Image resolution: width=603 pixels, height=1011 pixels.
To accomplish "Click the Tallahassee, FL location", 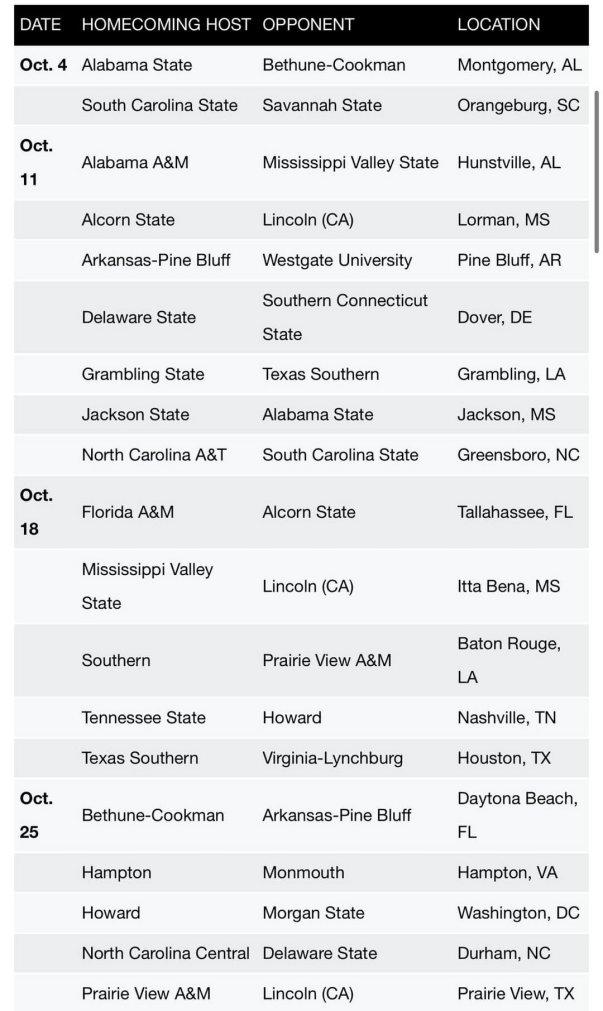I will 515,512.
